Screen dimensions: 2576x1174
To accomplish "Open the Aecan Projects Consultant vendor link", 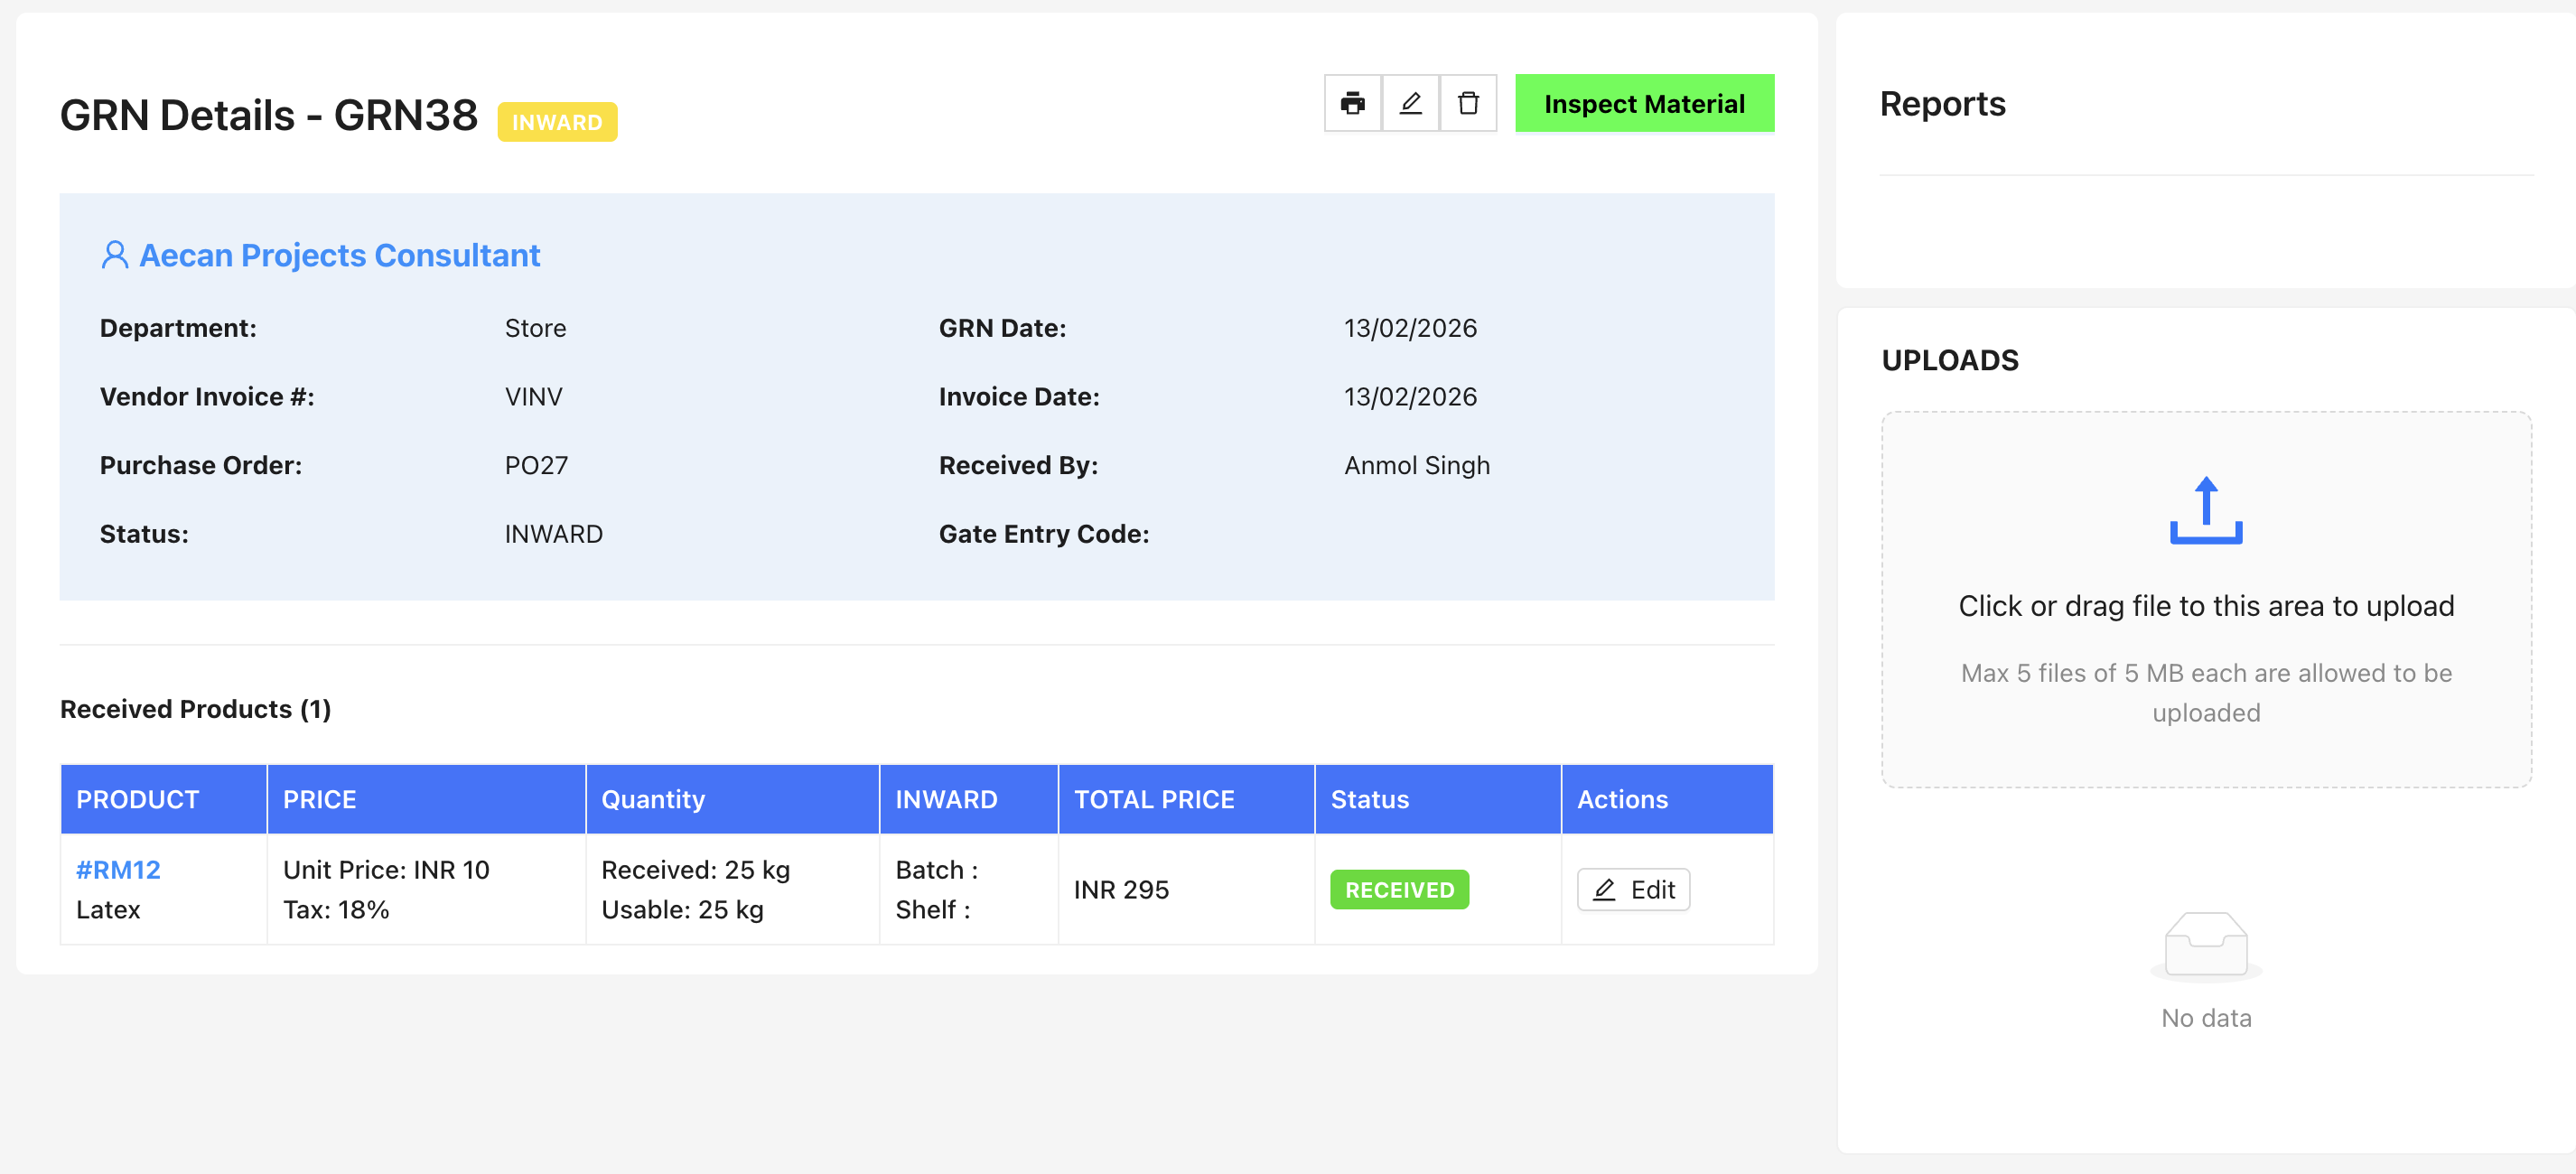I will 340,255.
